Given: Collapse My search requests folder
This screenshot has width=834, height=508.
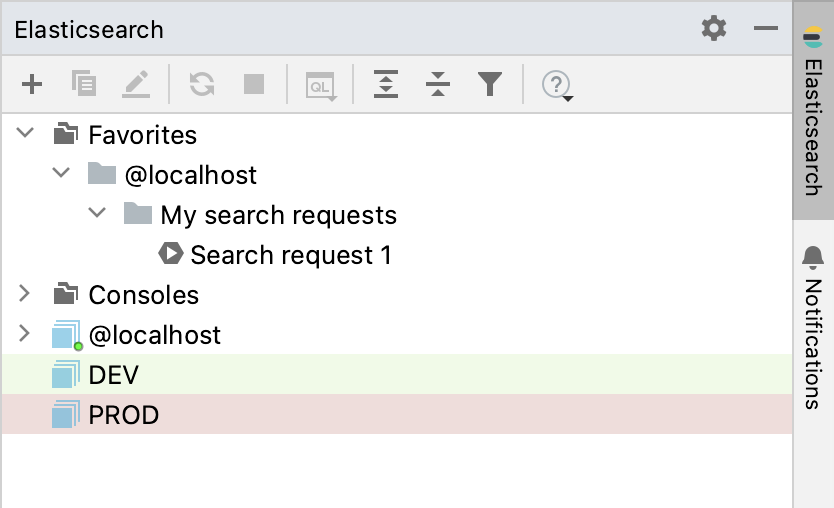Looking at the screenshot, I should click(x=97, y=213).
